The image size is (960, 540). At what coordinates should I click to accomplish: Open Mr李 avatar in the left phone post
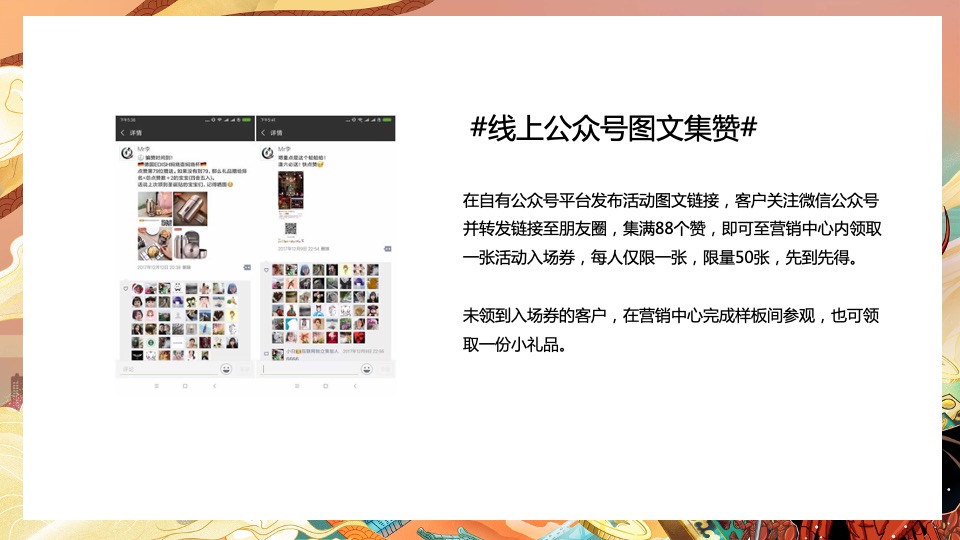coord(127,153)
